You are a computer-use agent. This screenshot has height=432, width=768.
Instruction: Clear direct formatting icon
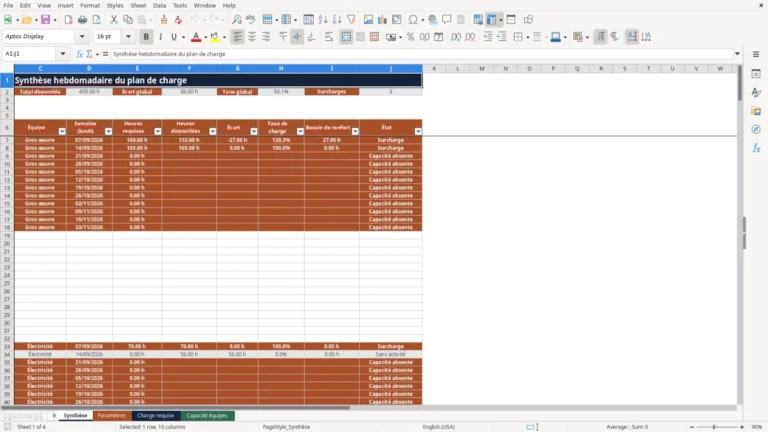[178, 20]
